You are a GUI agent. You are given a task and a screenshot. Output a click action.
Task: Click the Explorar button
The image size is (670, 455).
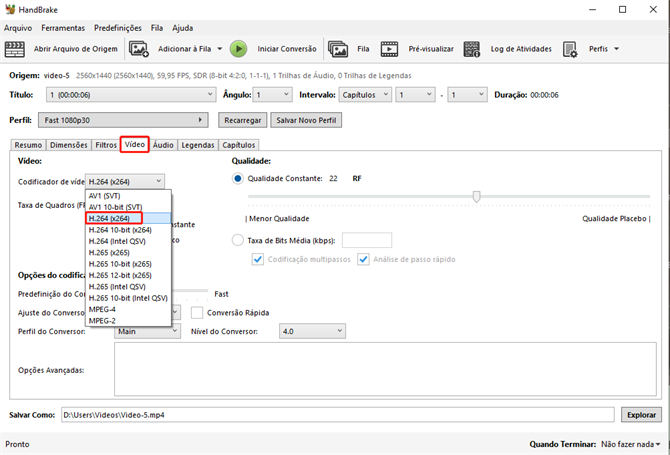[x=641, y=414]
